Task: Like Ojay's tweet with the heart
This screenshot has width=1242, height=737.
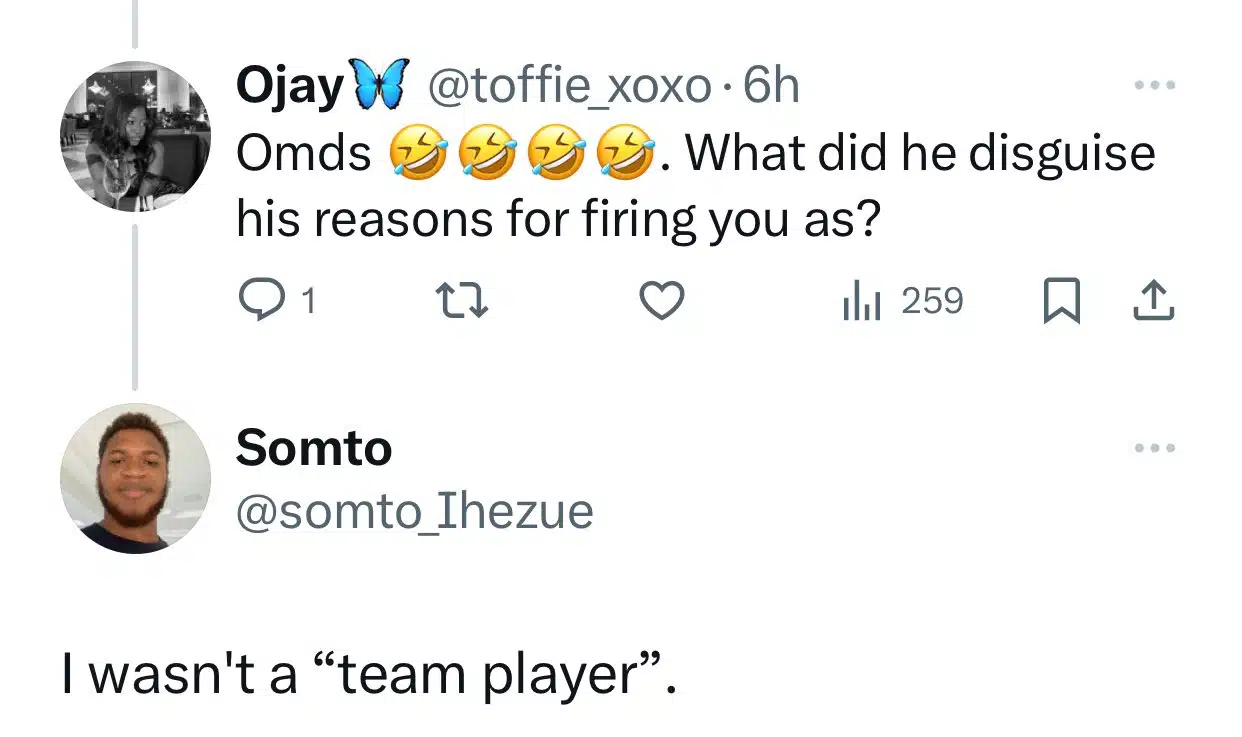Action: click(x=661, y=300)
